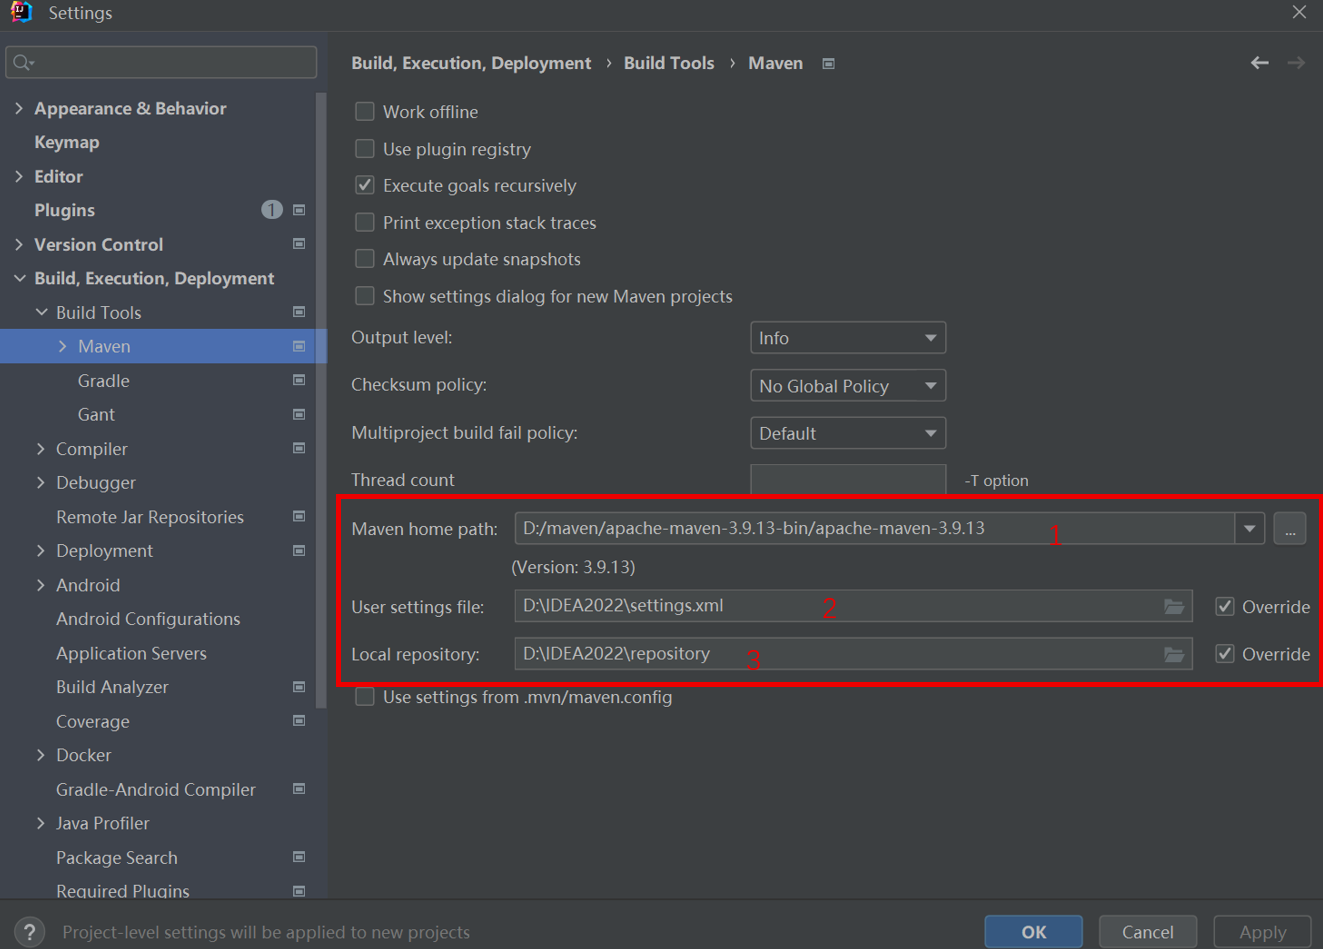The width and height of the screenshot is (1323, 949).
Task: Click the Local repository path field
Action: (x=853, y=654)
